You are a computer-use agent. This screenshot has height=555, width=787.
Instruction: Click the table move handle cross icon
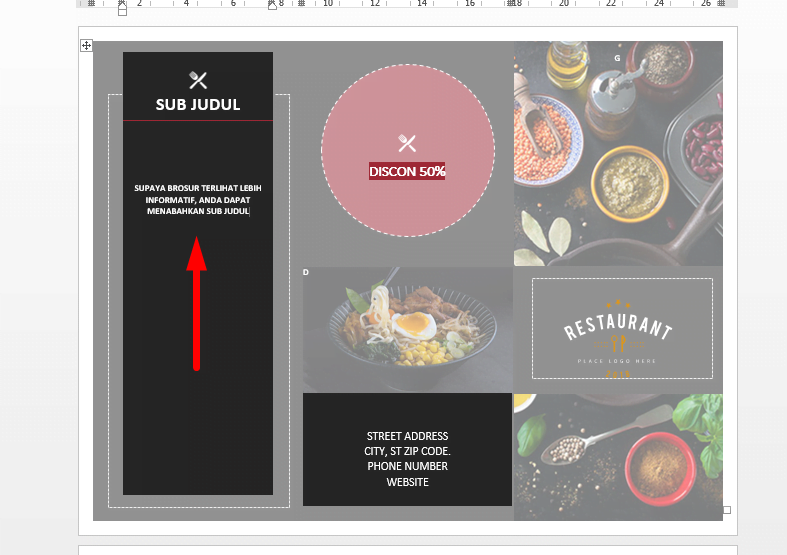tap(86, 45)
